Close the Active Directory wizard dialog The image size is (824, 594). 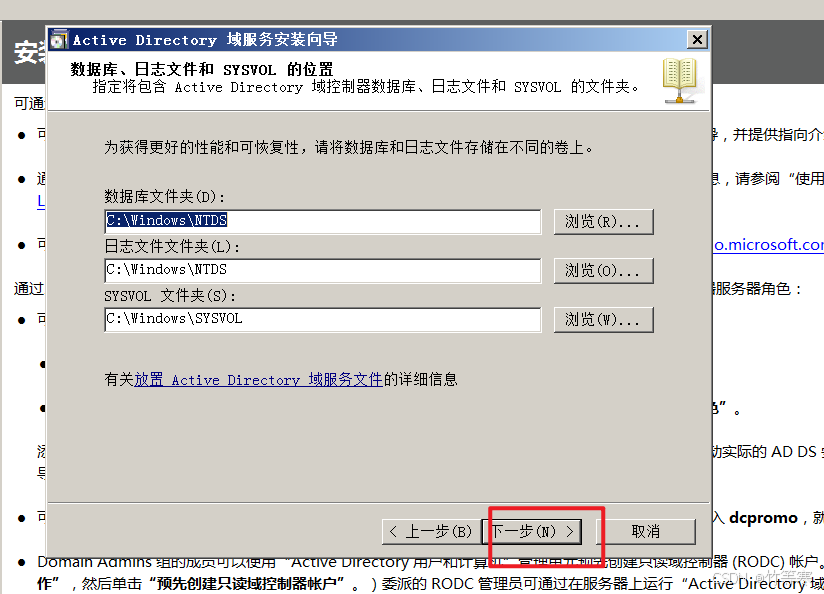697,39
